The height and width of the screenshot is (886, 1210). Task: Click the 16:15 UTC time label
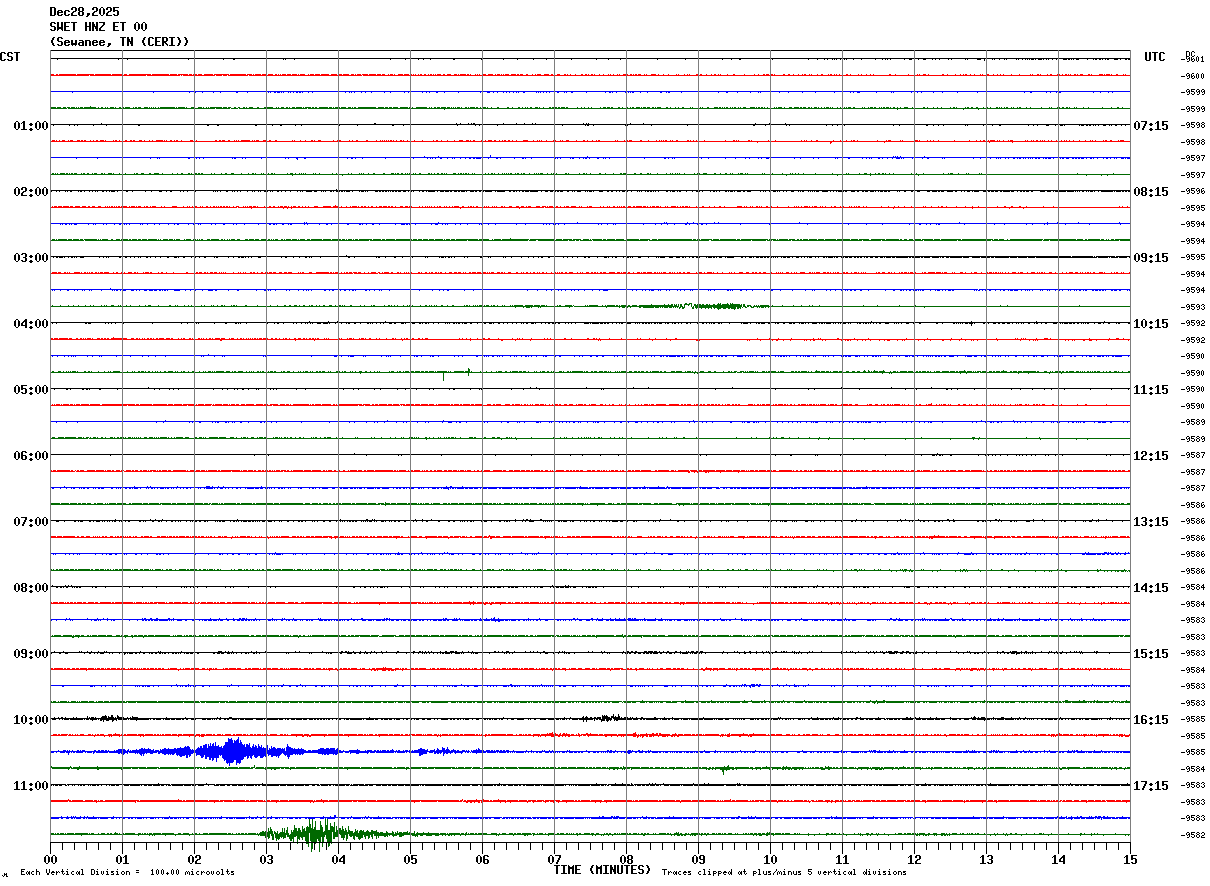click(1151, 719)
